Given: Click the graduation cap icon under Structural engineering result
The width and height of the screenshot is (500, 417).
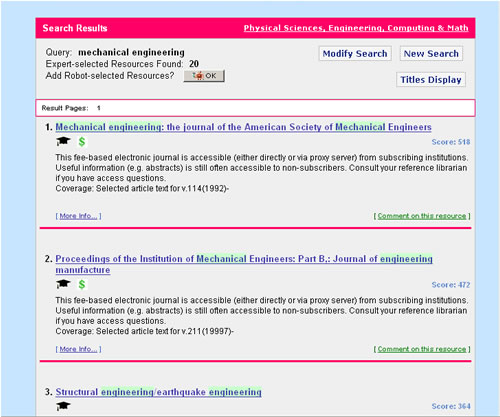Looking at the screenshot, I should coord(63,406).
